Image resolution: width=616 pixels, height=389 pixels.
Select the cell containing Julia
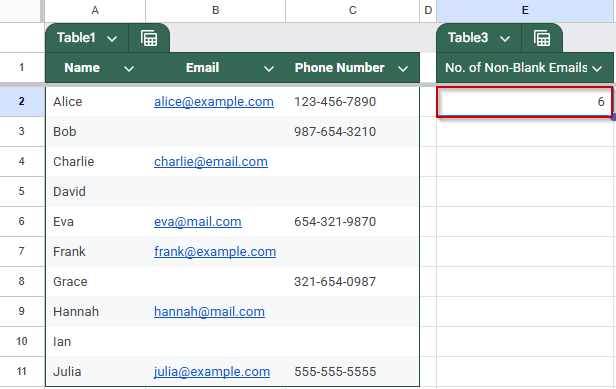coord(95,372)
